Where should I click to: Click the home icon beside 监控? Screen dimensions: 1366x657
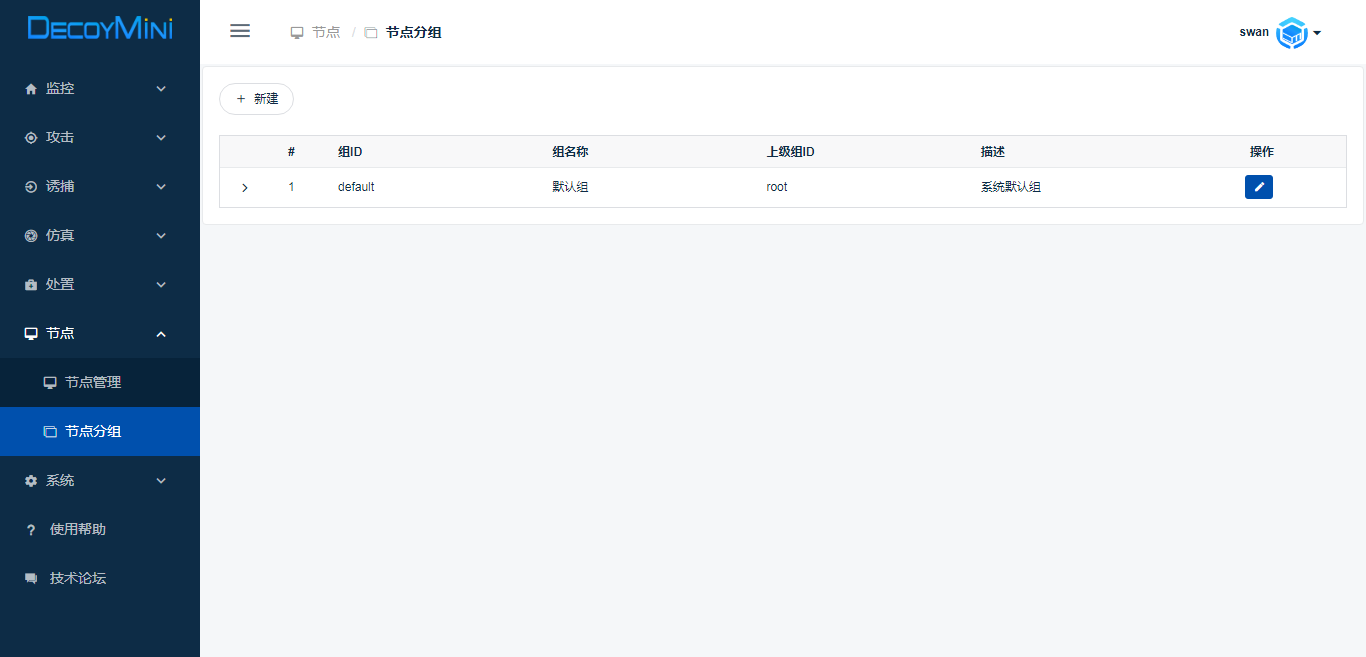tap(31, 89)
